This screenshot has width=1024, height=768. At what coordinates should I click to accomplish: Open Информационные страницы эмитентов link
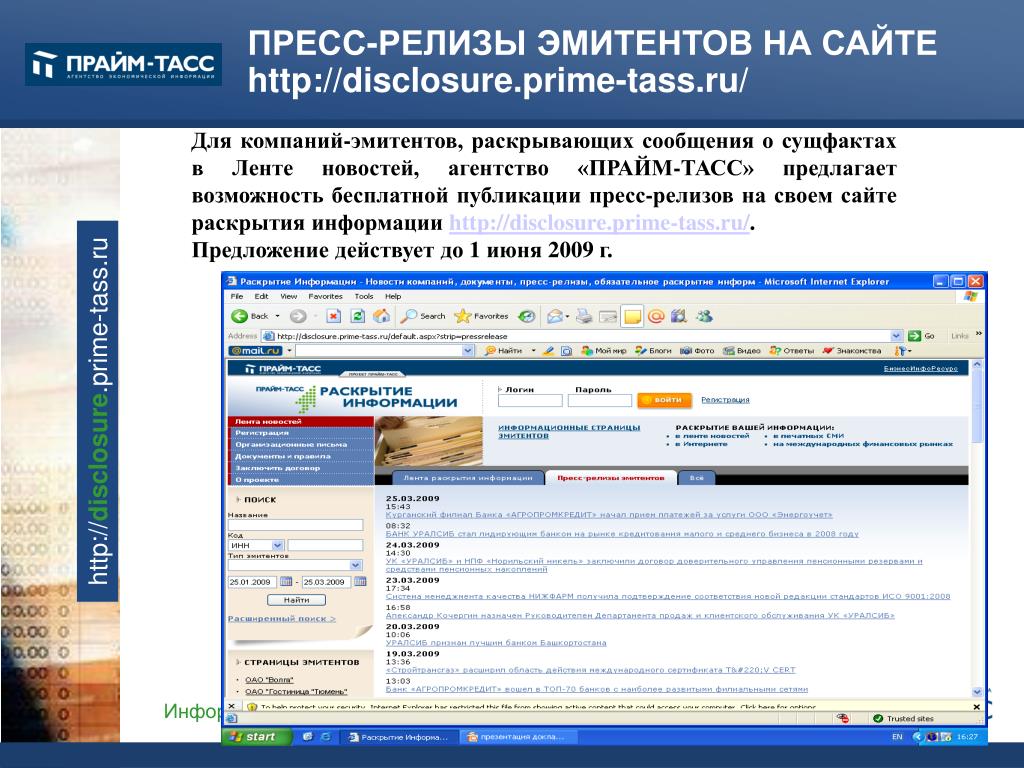coord(569,431)
